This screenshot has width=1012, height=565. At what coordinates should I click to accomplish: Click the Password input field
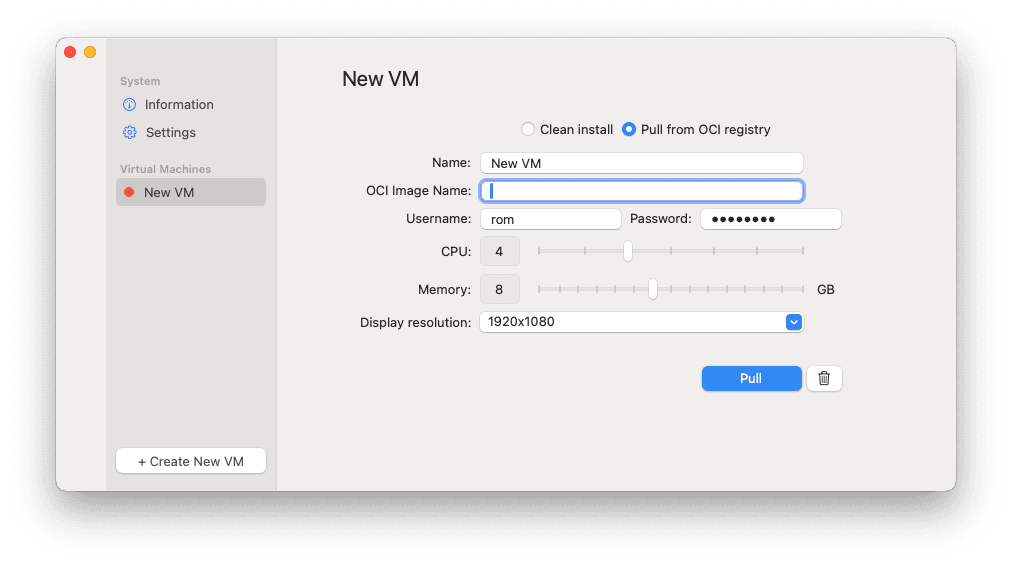[770, 219]
